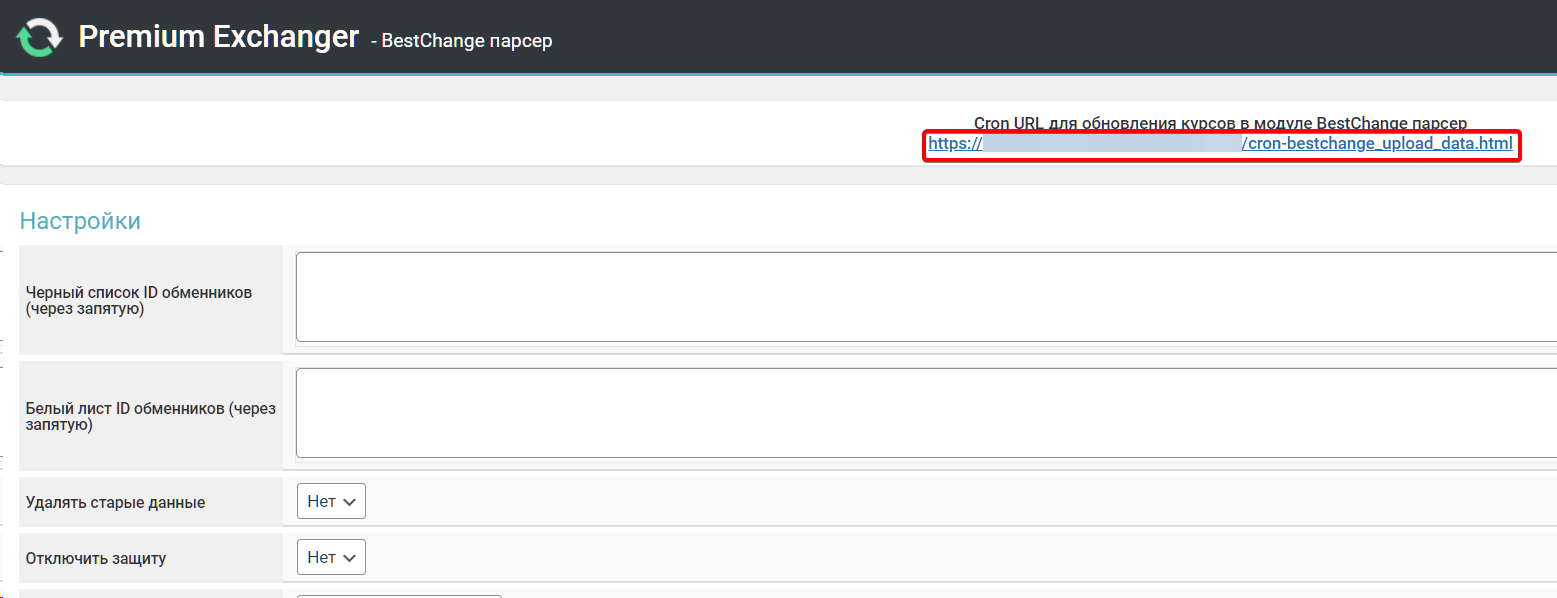This screenshot has height=598, width=1557.
Task: Click the blurred domain part of Cron URL
Action: pos(1111,144)
